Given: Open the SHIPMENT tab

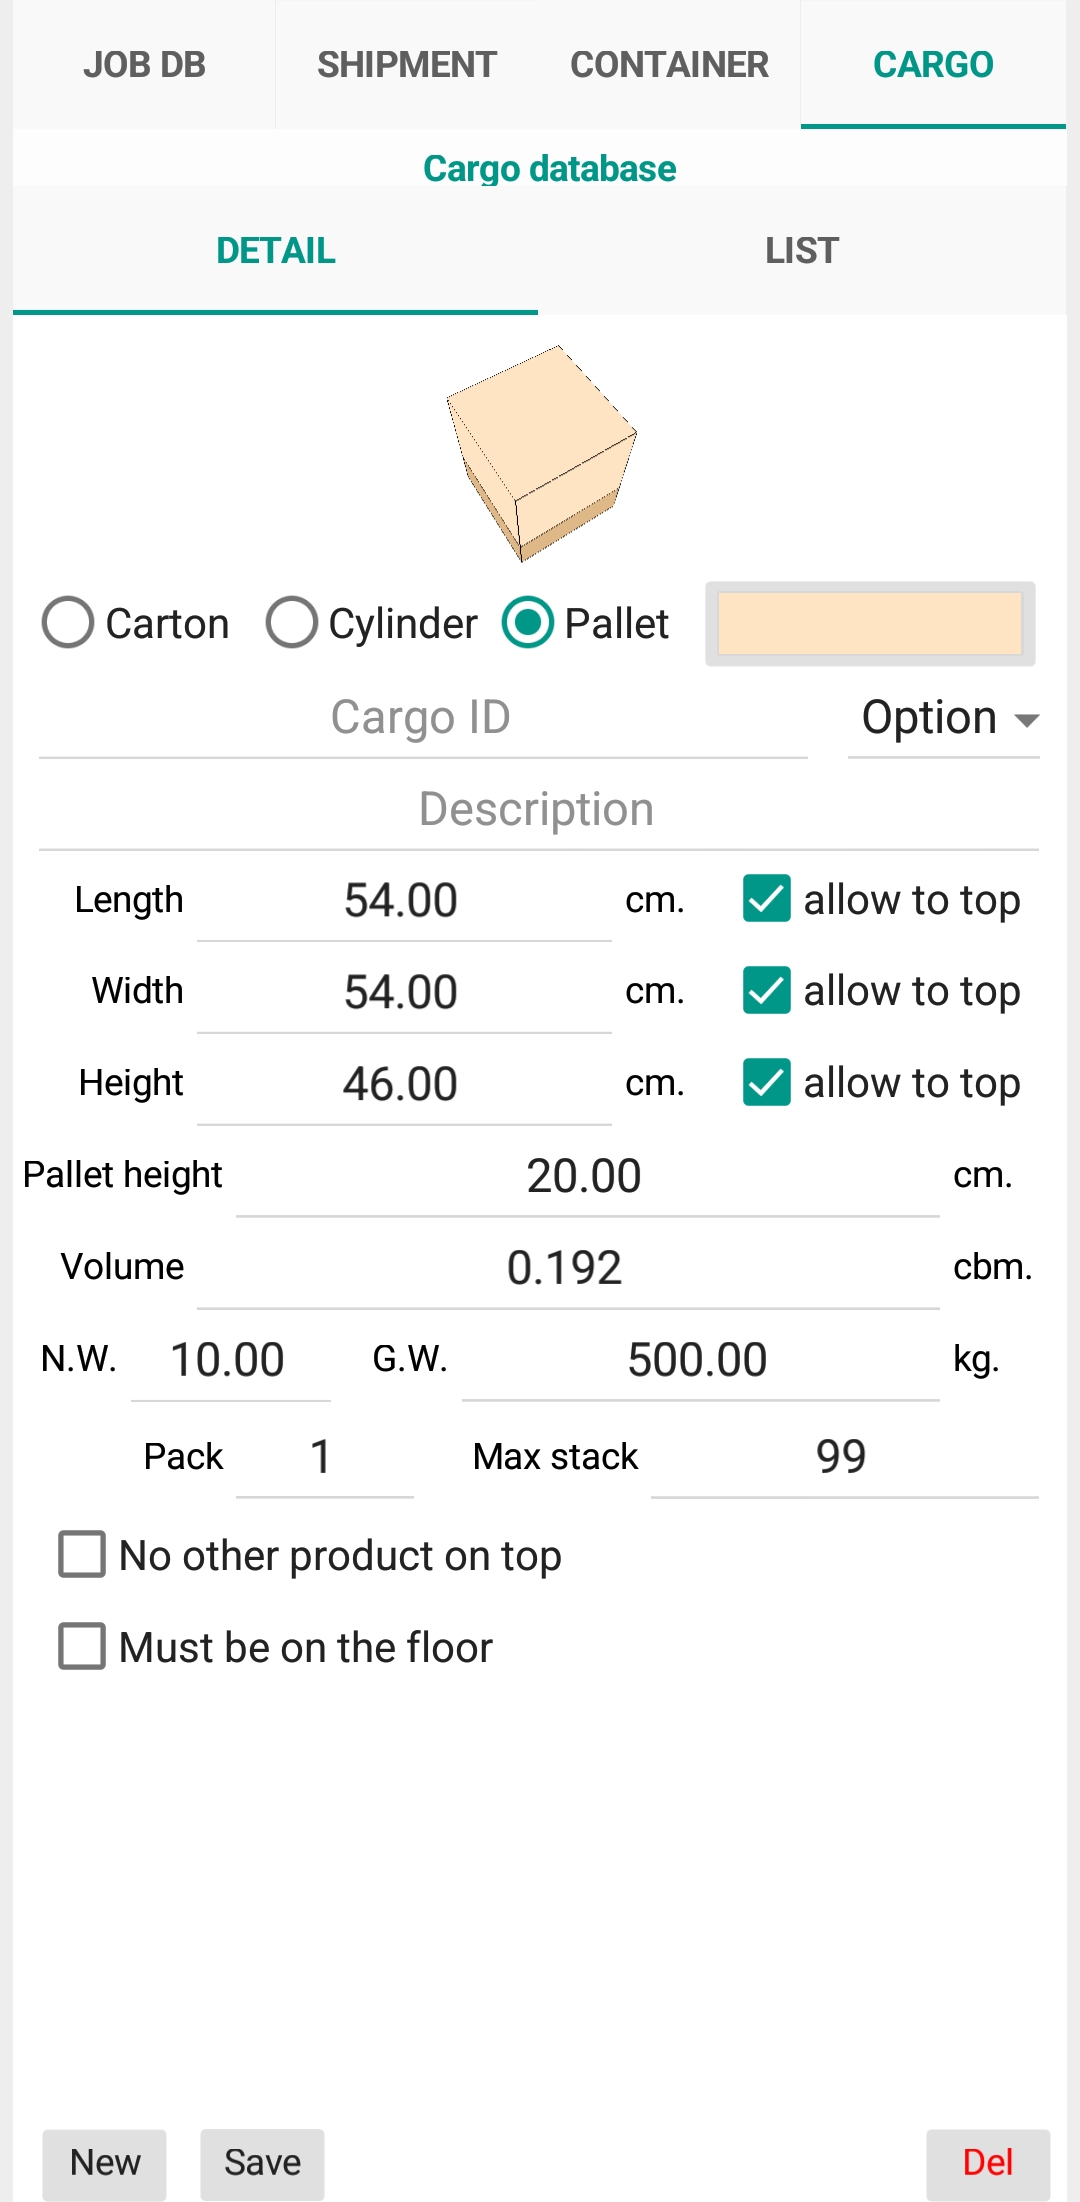Looking at the screenshot, I should click(407, 65).
